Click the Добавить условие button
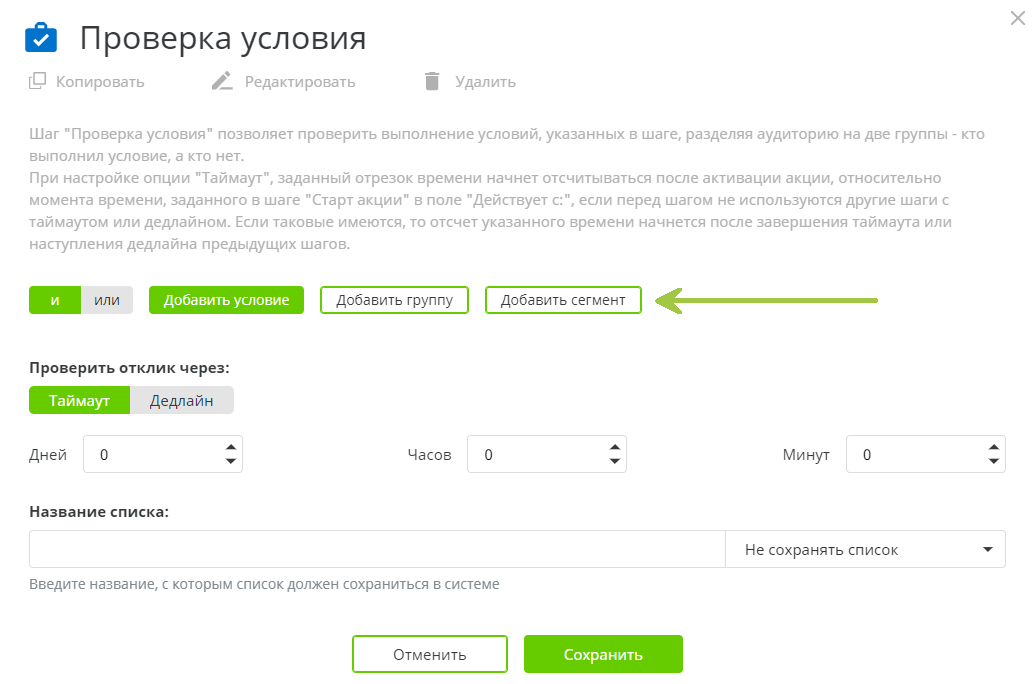This screenshot has width=1036, height=684. coord(226,299)
